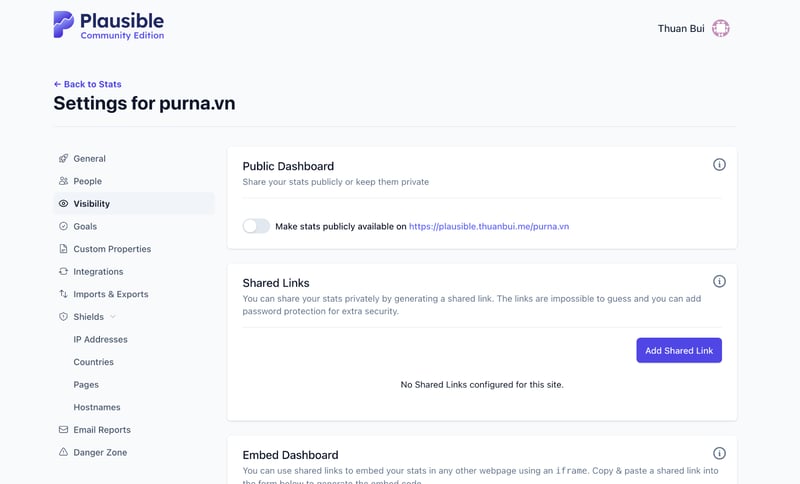The width and height of the screenshot is (800, 484).
Task: Click the General rocket icon in sidebar
Action: pos(64,159)
